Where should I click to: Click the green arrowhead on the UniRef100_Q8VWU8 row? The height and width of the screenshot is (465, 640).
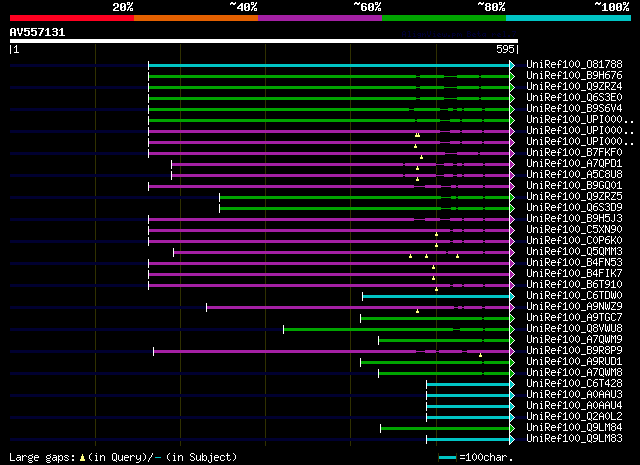pos(512,329)
